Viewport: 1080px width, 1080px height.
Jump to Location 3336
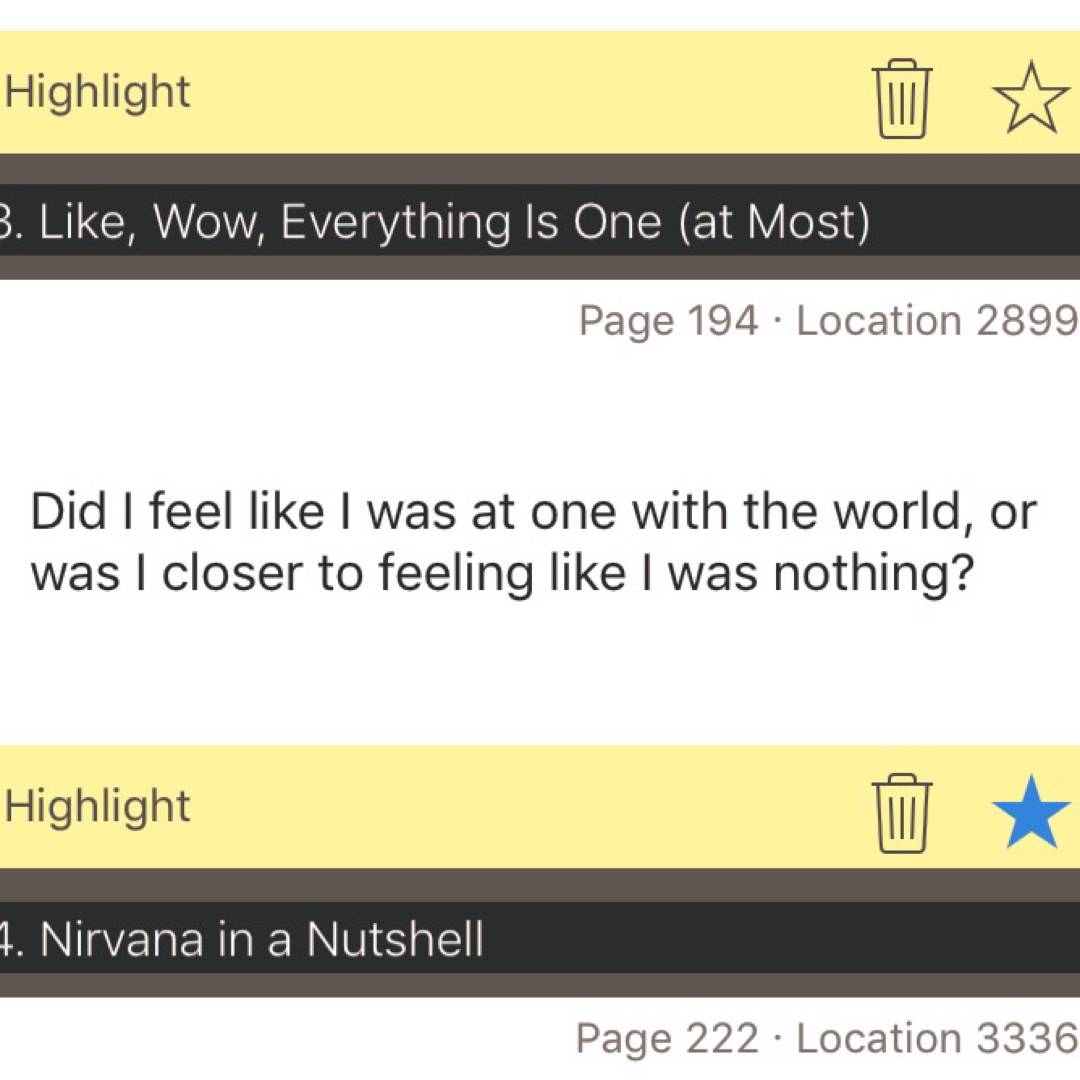pos(937,1039)
